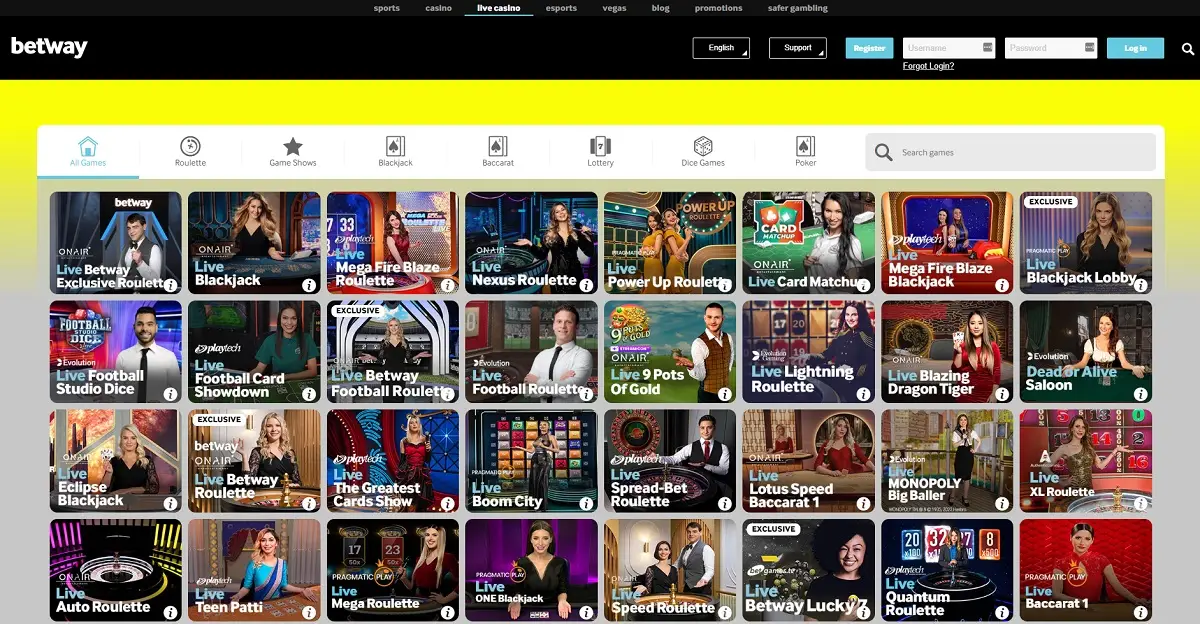Open info icon on Lightning Roulette tile

863,394
